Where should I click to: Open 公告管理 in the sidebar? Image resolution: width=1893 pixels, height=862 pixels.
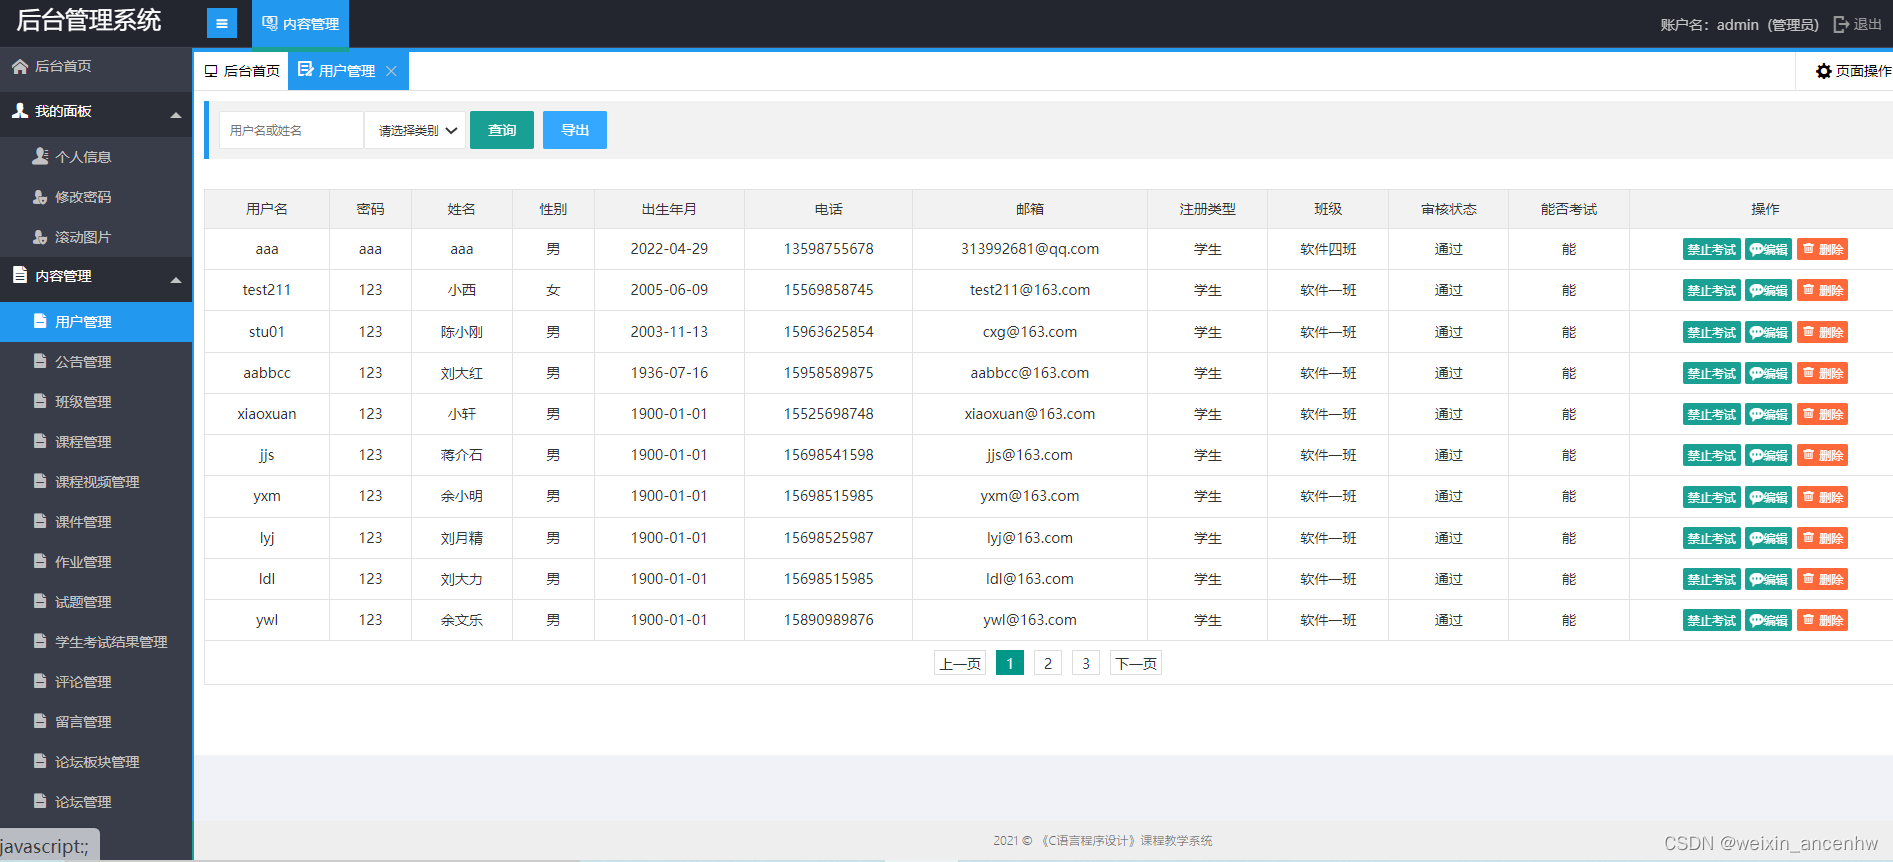coord(96,362)
